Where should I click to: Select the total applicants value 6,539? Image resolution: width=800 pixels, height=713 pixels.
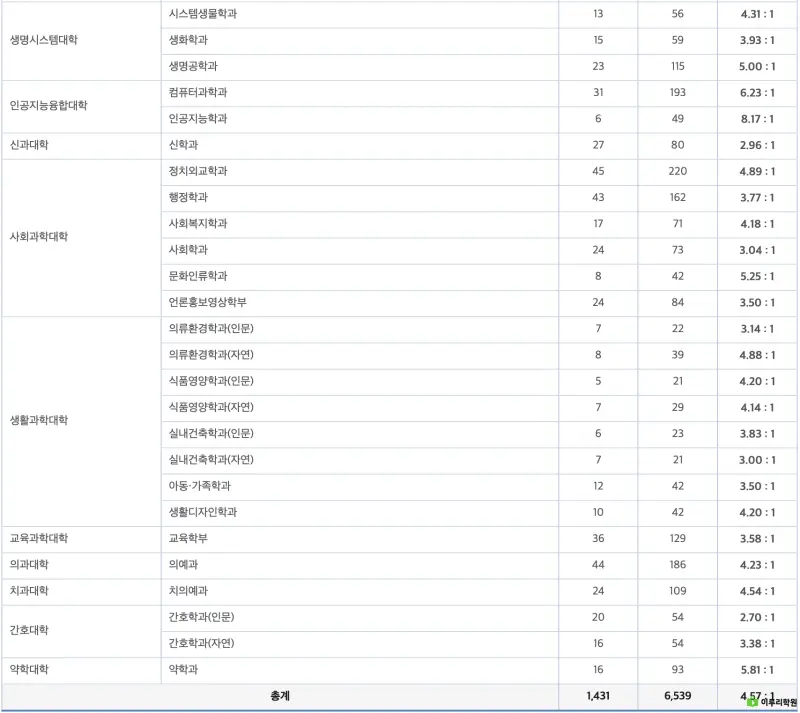click(x=678, y=696)
